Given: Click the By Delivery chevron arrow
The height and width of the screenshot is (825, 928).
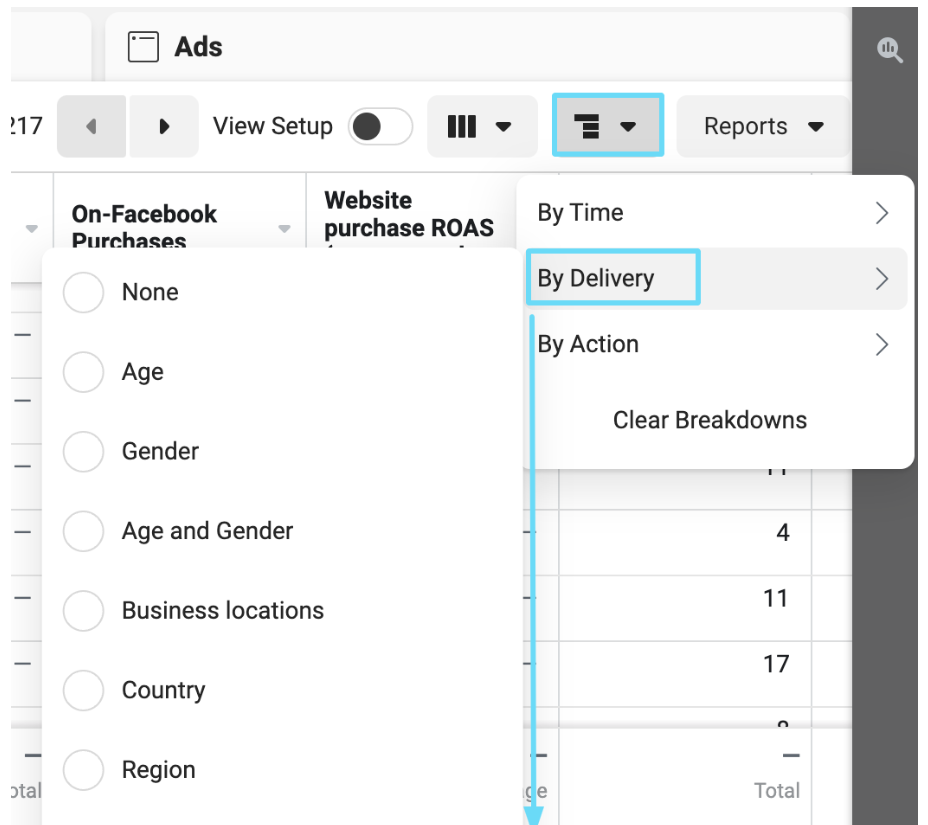Looking at the screenshot, I should point(882,279).
